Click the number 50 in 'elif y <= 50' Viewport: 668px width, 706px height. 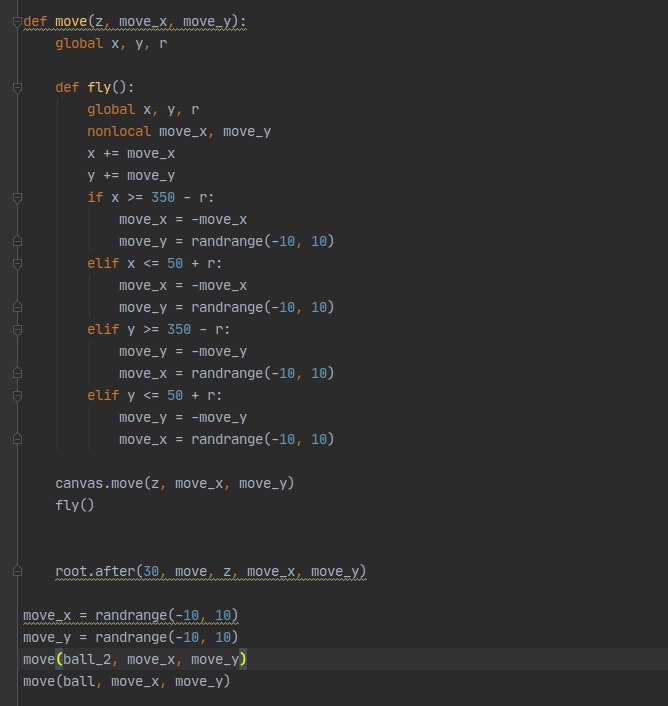click(x=175, y=395)
